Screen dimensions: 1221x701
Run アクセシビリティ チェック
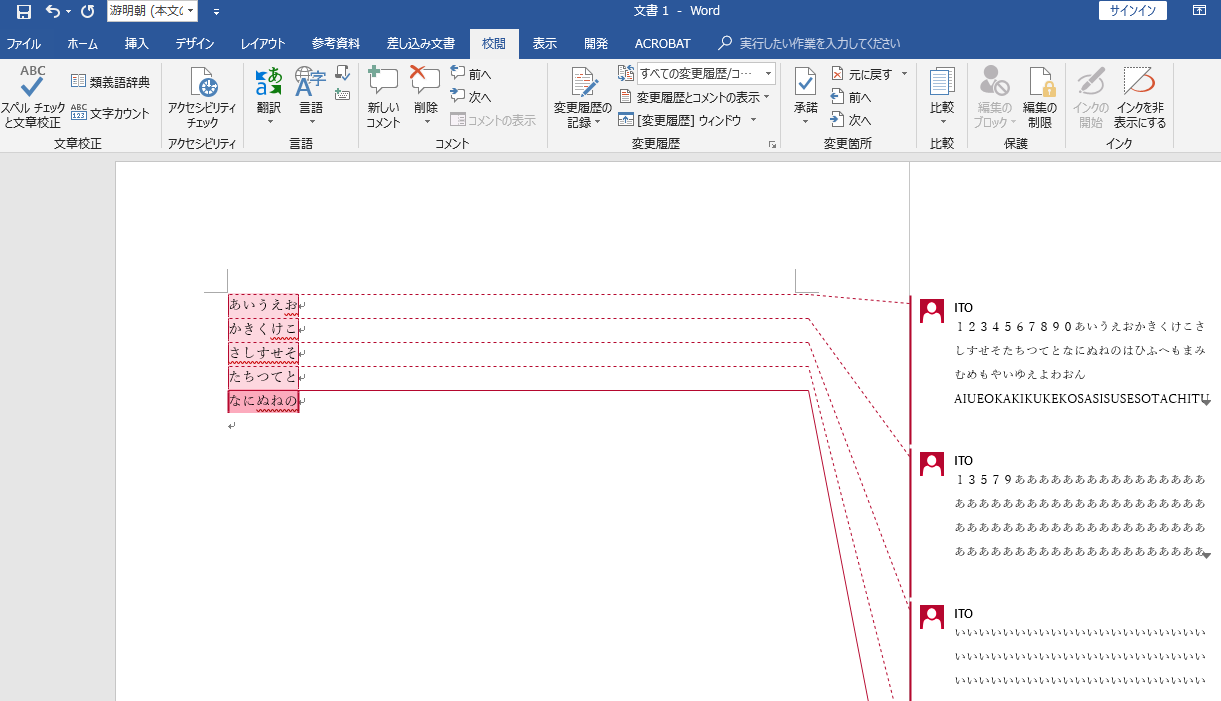202,97
